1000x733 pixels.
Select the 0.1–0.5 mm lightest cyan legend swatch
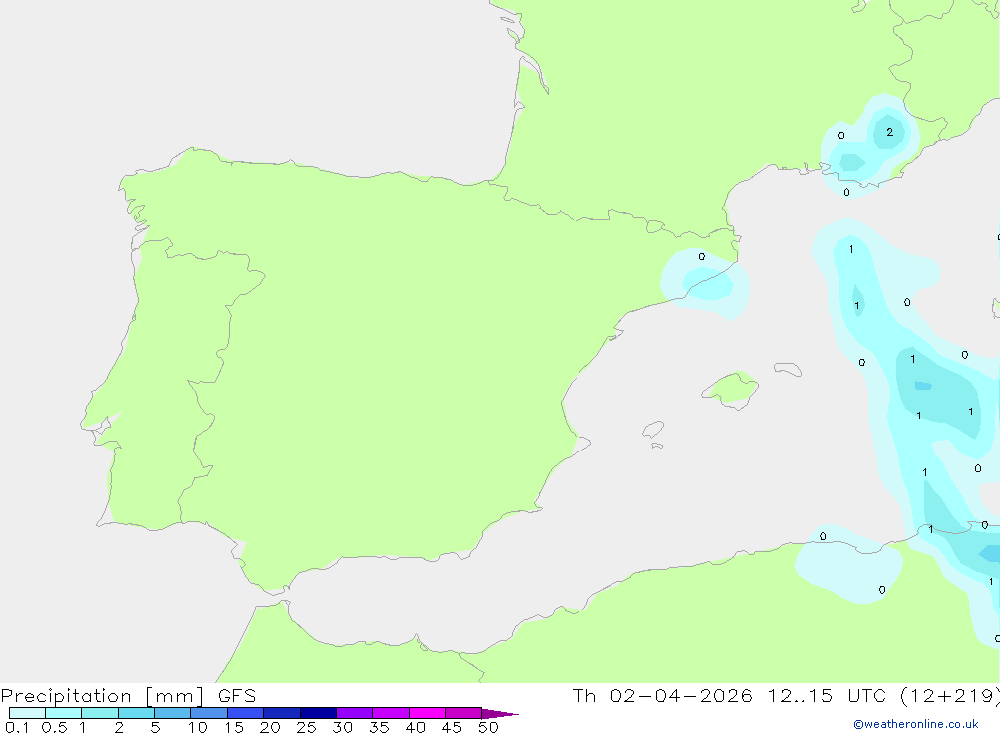pyautogui.click(x=27, y=713)
